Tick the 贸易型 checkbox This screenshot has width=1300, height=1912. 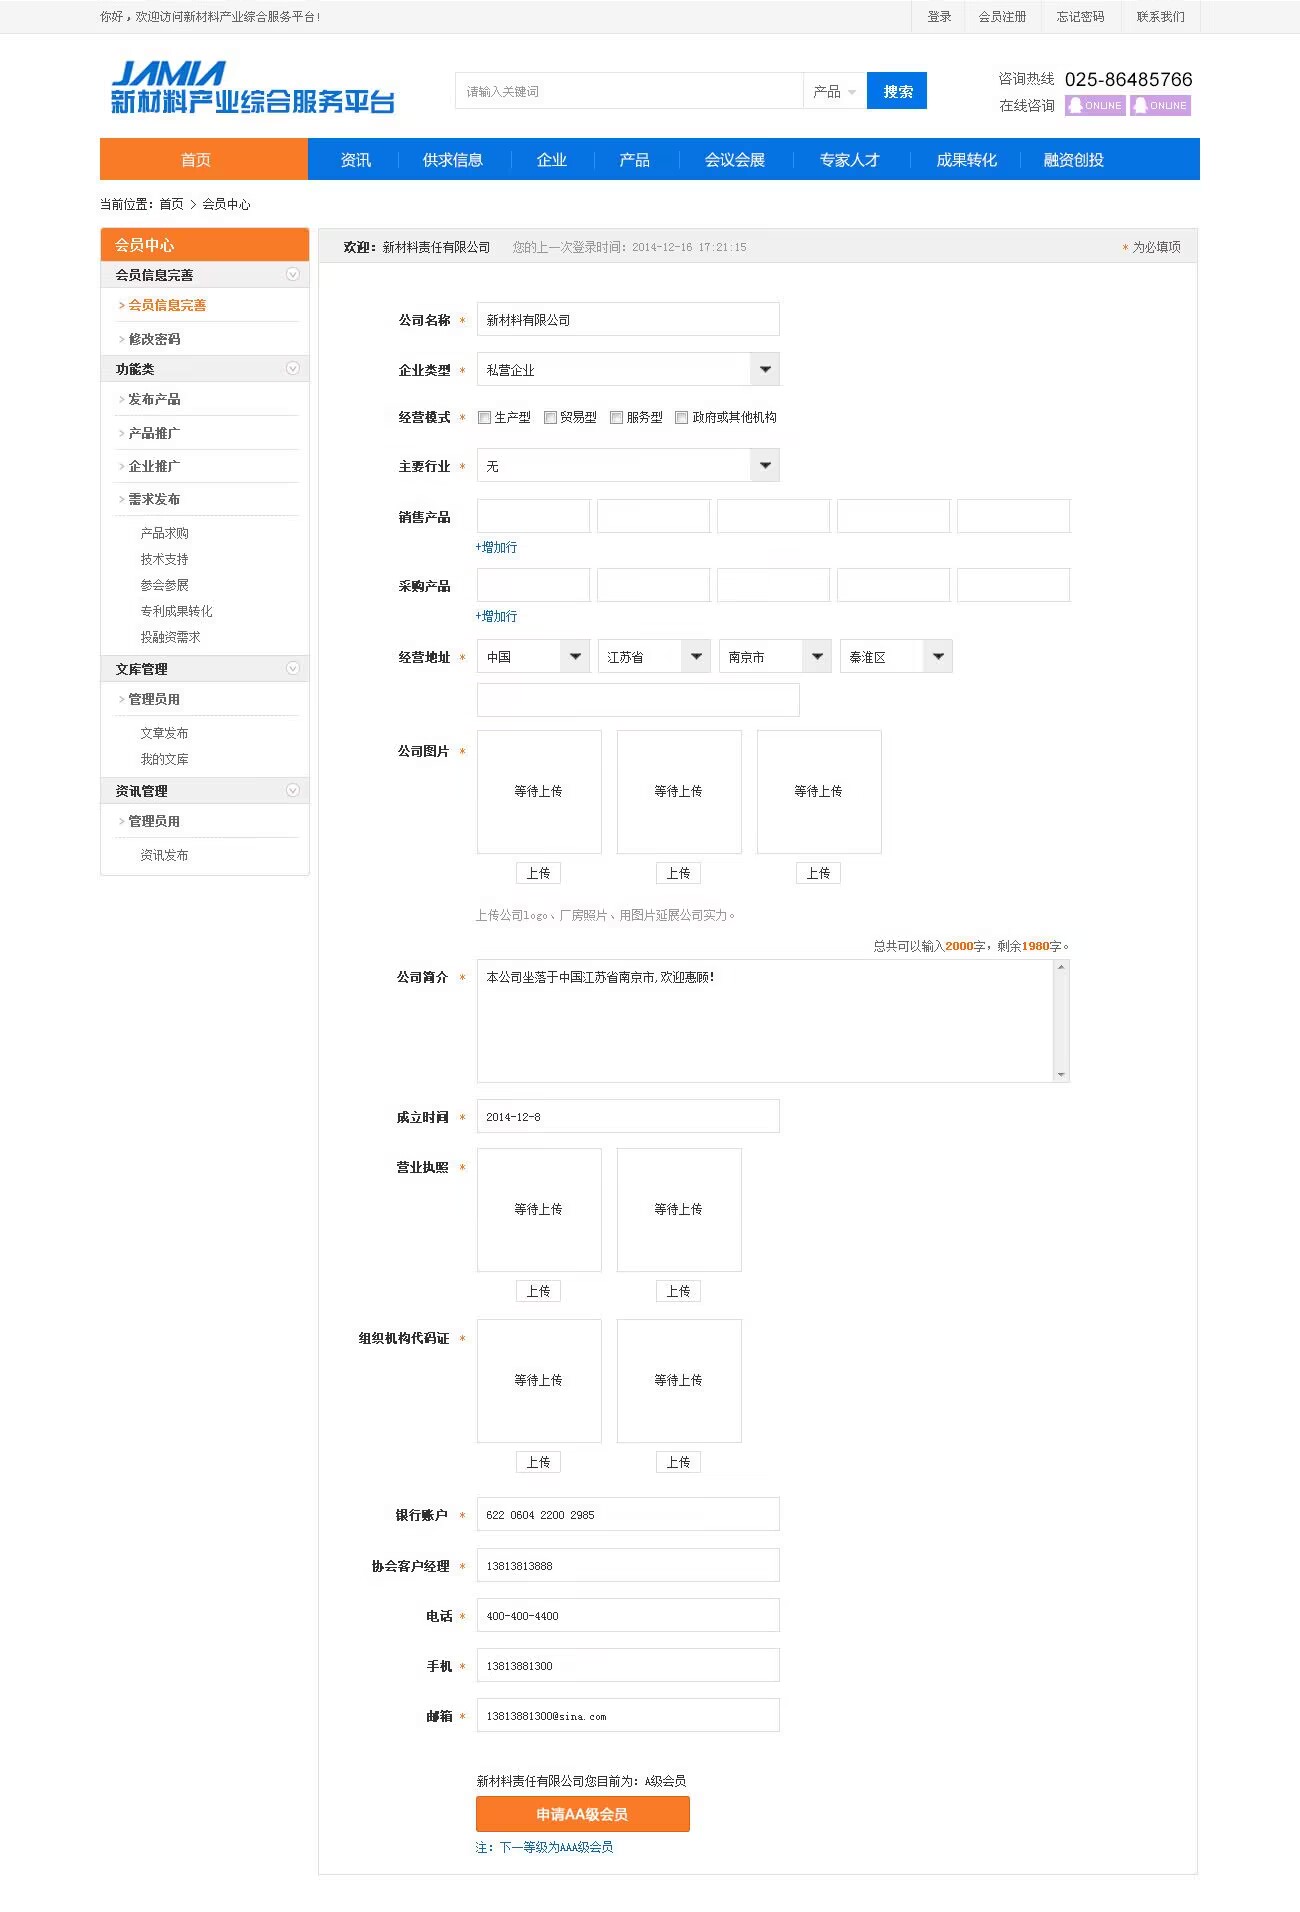[550, 417]
